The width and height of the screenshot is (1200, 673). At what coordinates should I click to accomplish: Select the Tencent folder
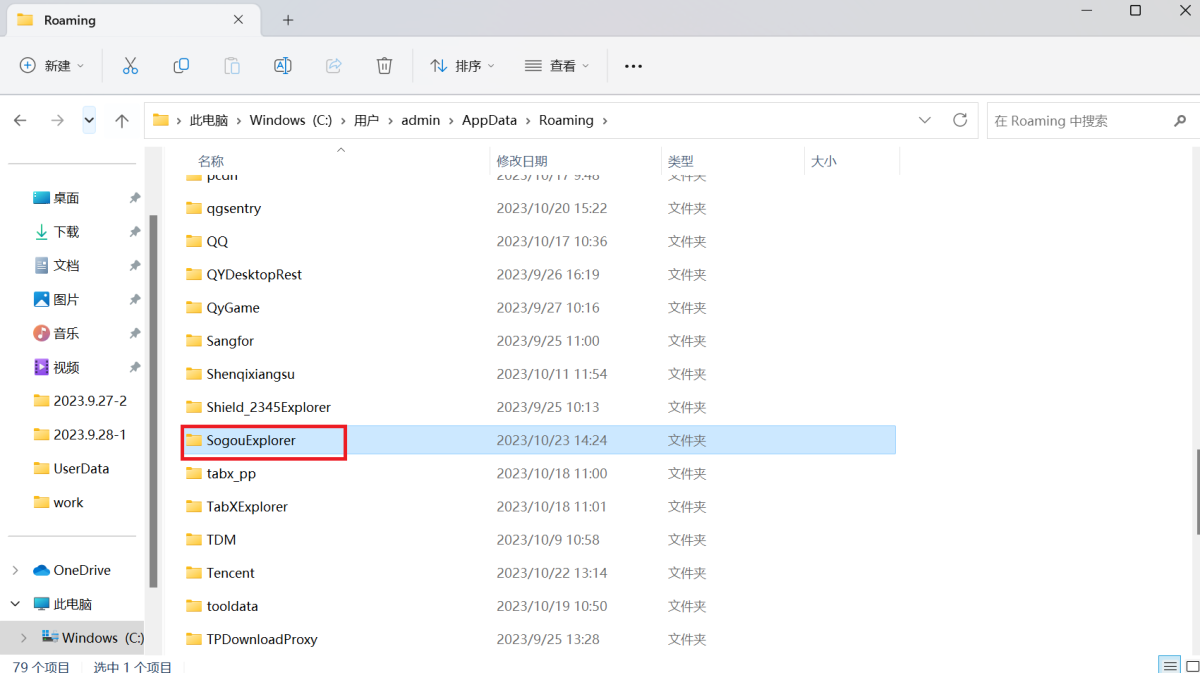click(x=230, y=573)
